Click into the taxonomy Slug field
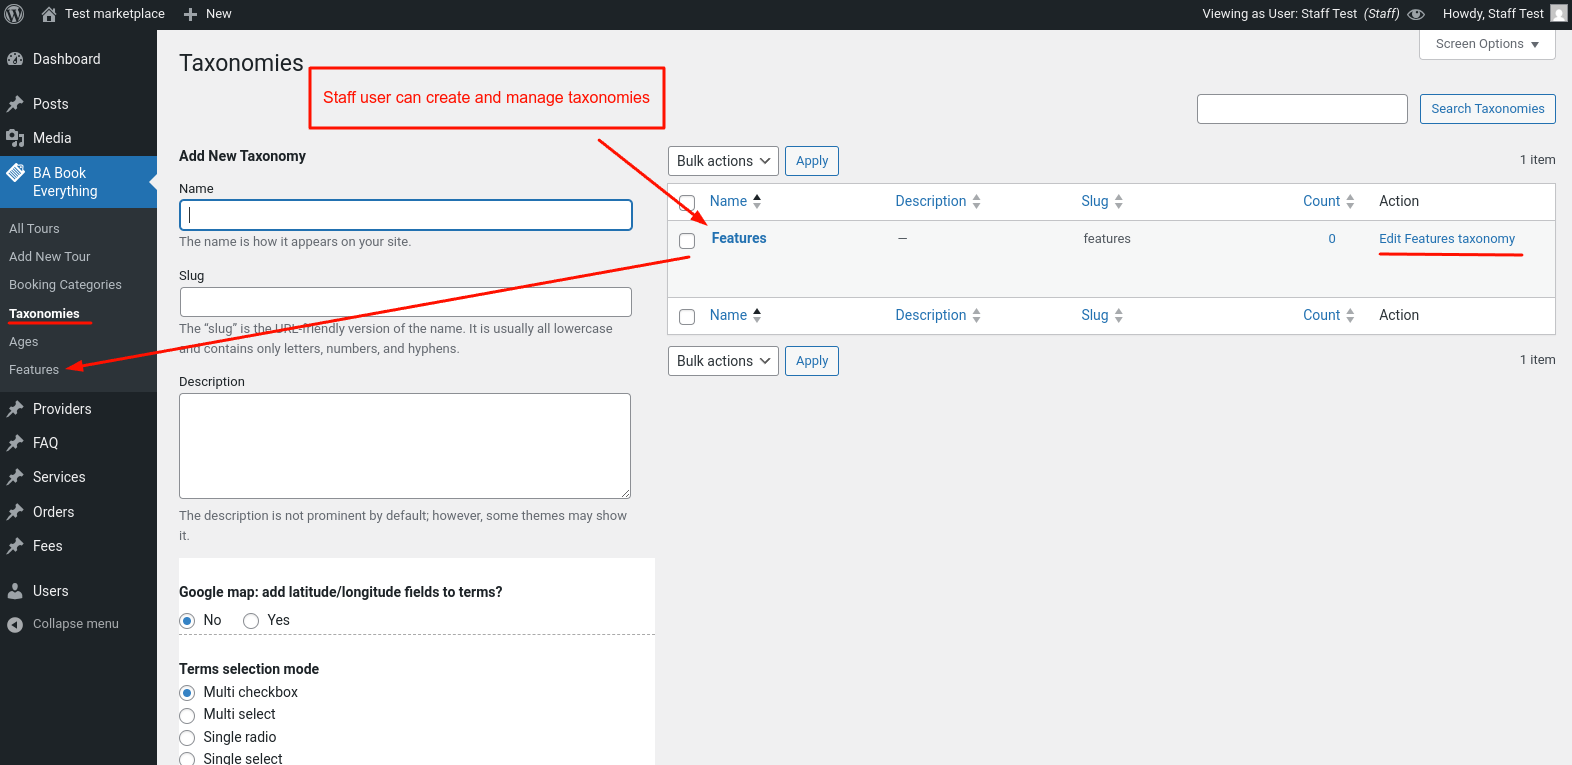 coord(405,302)
